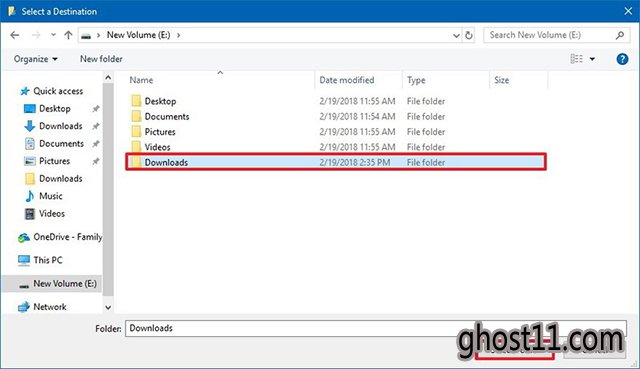Open the view options dropdown arrow
Viewport: 640px width, 369px height.
(592, 60)
